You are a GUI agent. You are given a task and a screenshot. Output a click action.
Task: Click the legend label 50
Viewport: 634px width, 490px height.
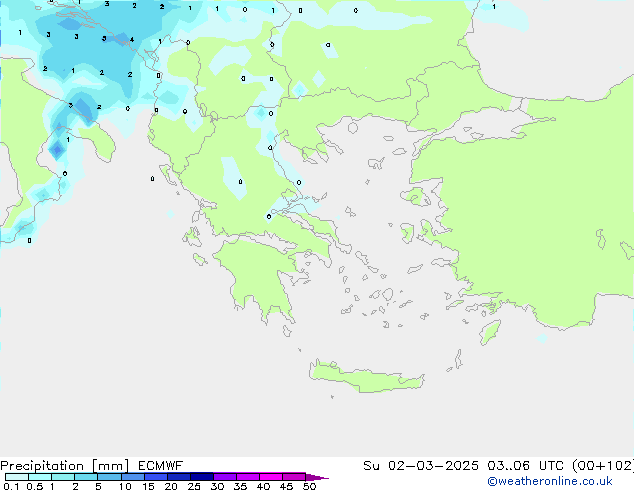(309, 486)
